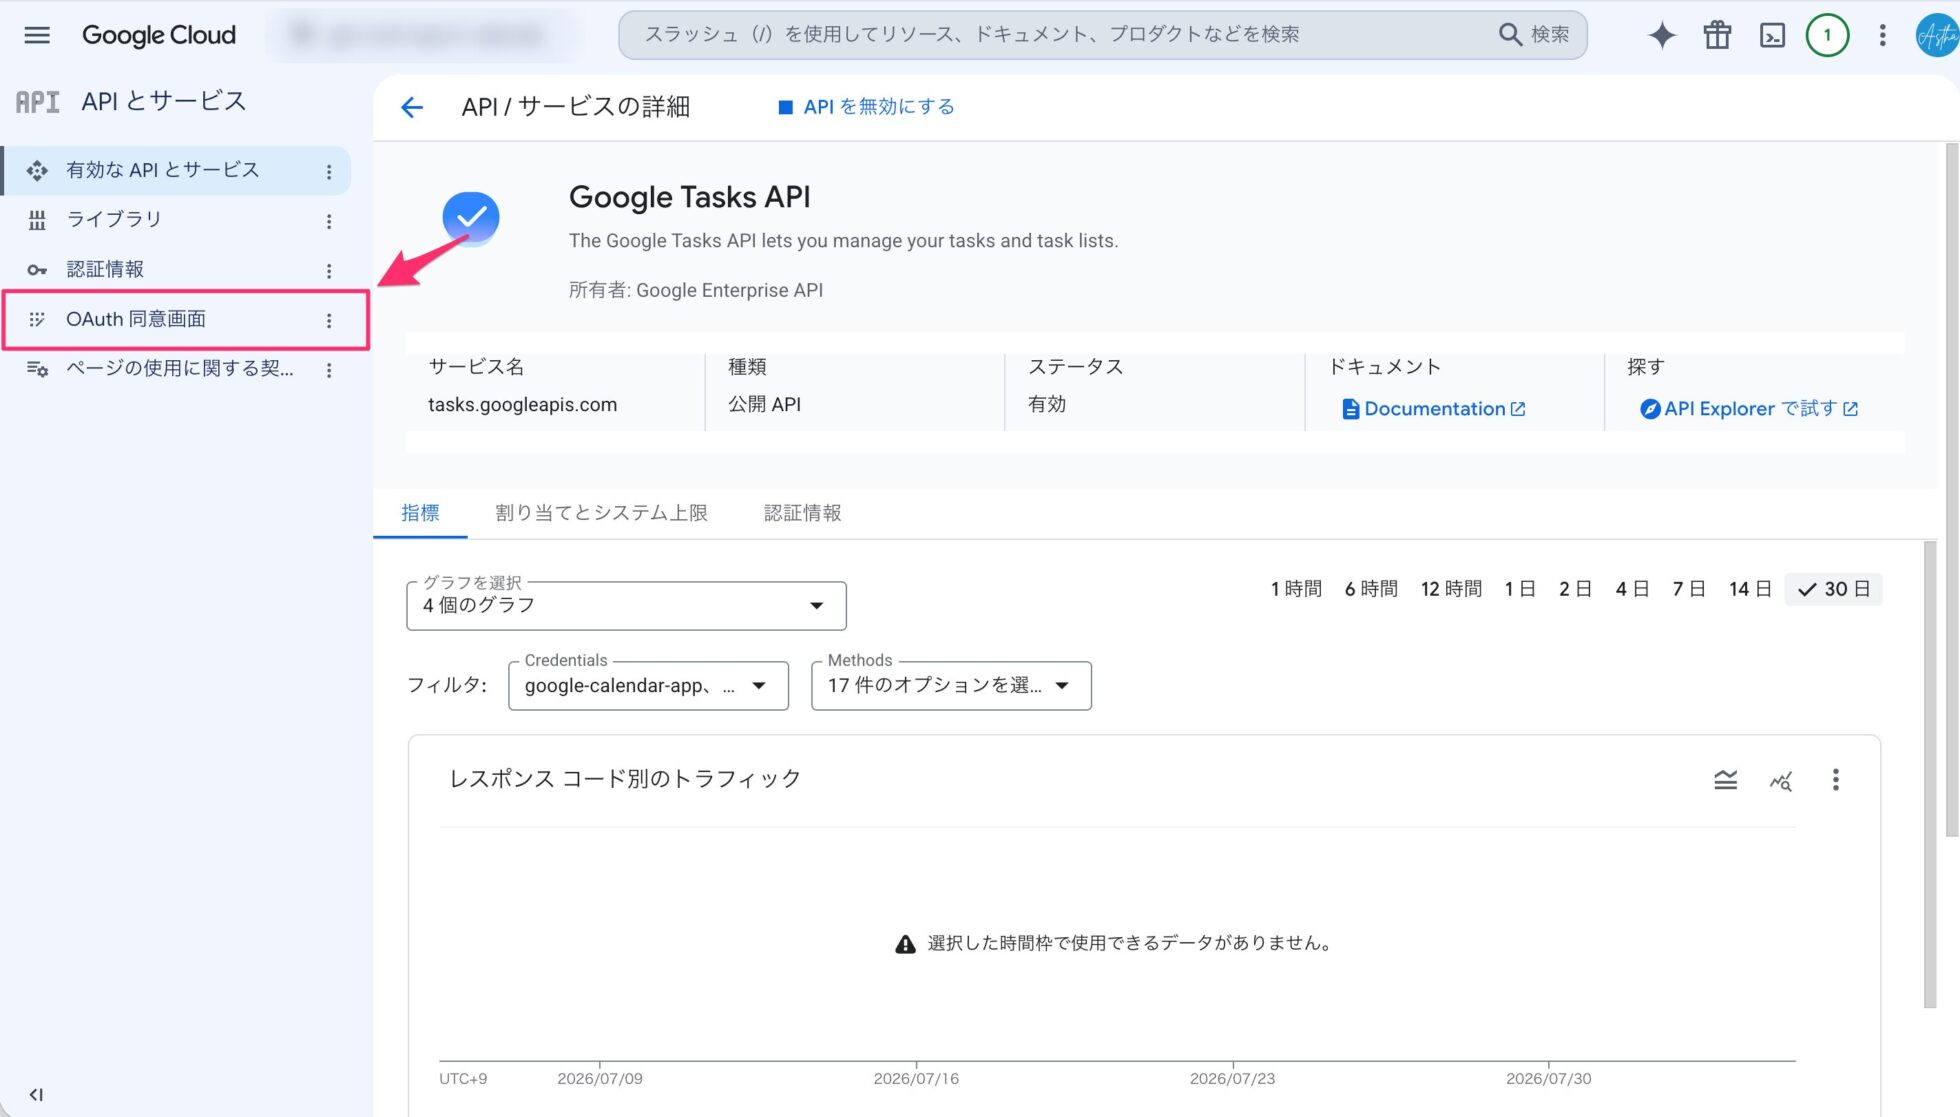Open the free trial gift icon
This screenshot has height=1117, width=1960.
(1717, 35)
